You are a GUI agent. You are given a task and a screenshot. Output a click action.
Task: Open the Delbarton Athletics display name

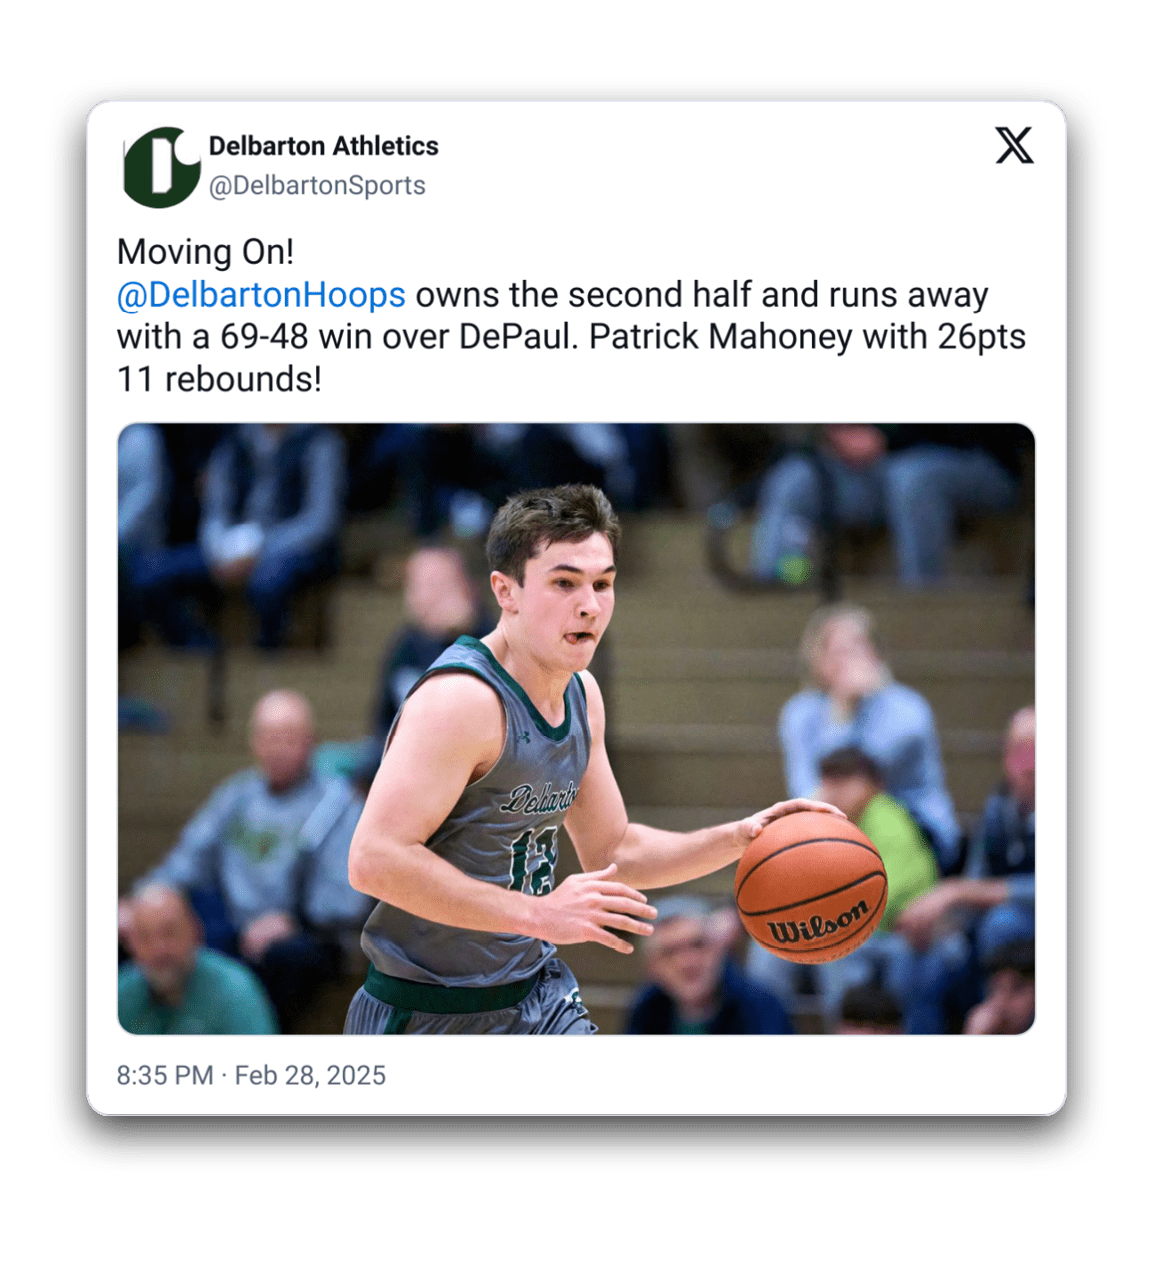pyautogui.click(x=323, y=146)
